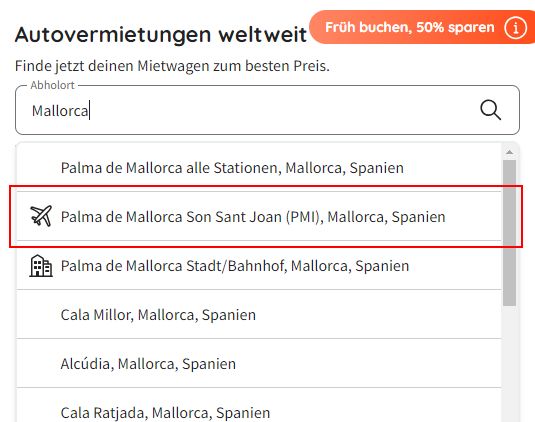The width and height of the screenshot is (535, 422).
Task: Click the building icon for Stadt/Bahnhof entry
Action: [41, 265]
